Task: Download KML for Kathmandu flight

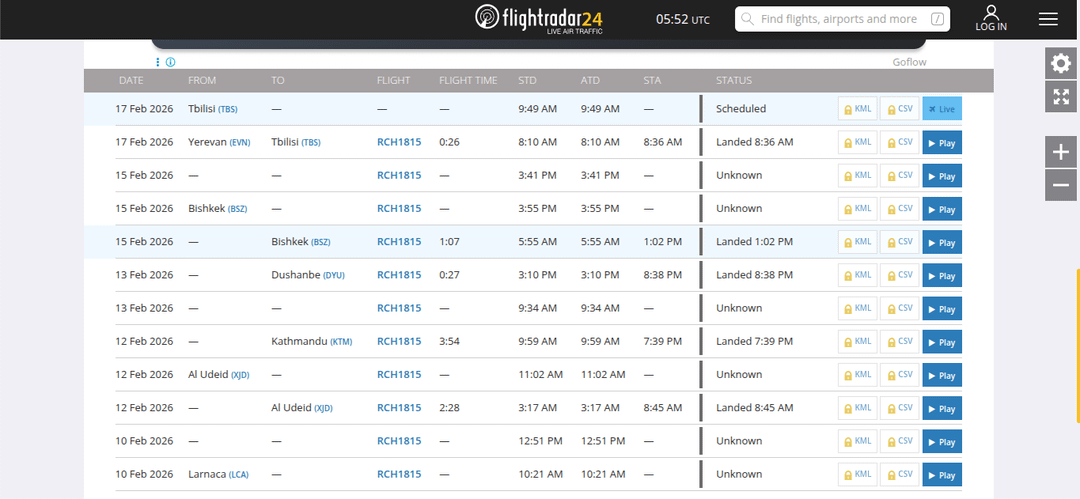Action: [856, 341]
